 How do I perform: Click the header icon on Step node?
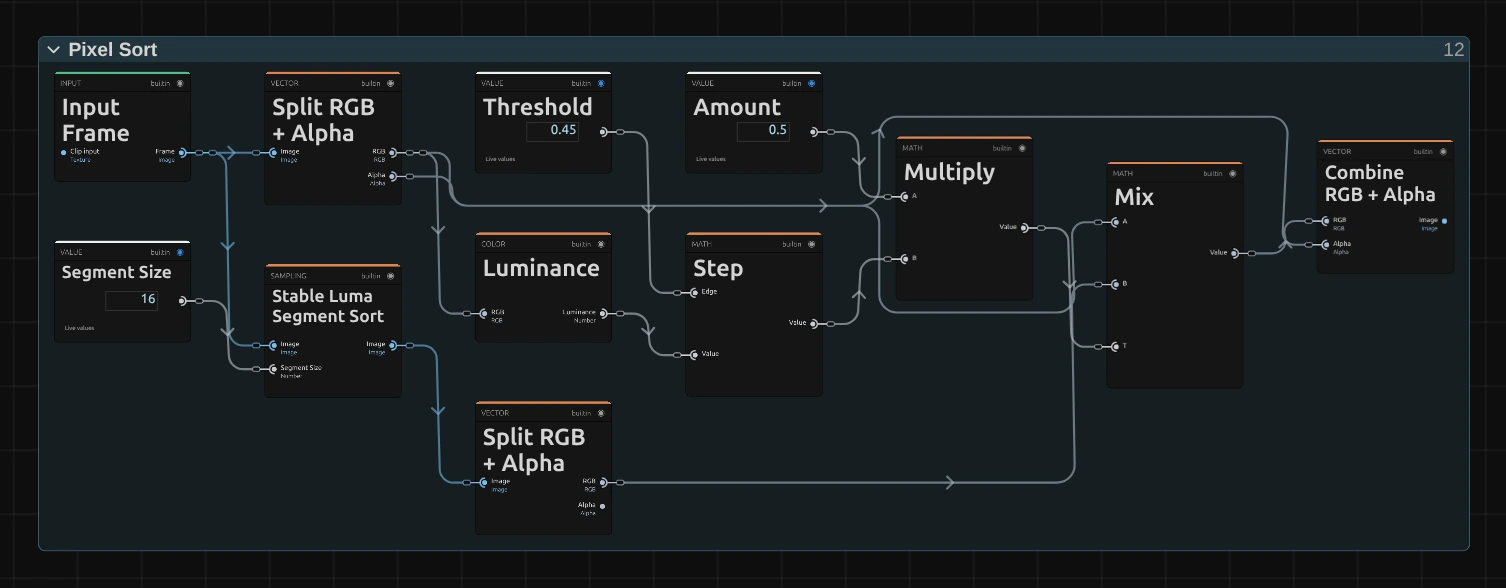tap(811, 244)
